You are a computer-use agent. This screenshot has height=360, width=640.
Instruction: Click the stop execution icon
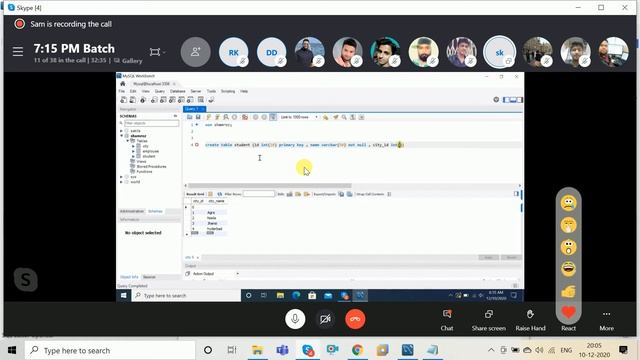click(x=234, y=117)
